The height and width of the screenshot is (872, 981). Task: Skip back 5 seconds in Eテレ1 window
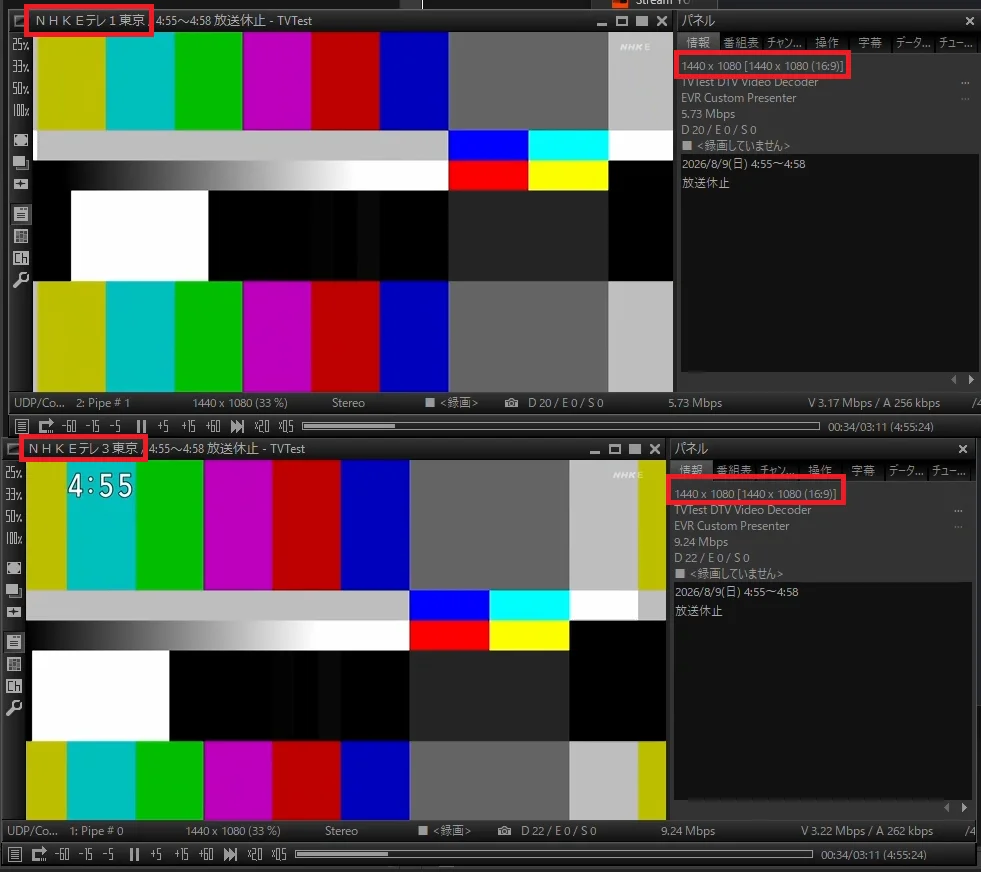click(115, 427)
